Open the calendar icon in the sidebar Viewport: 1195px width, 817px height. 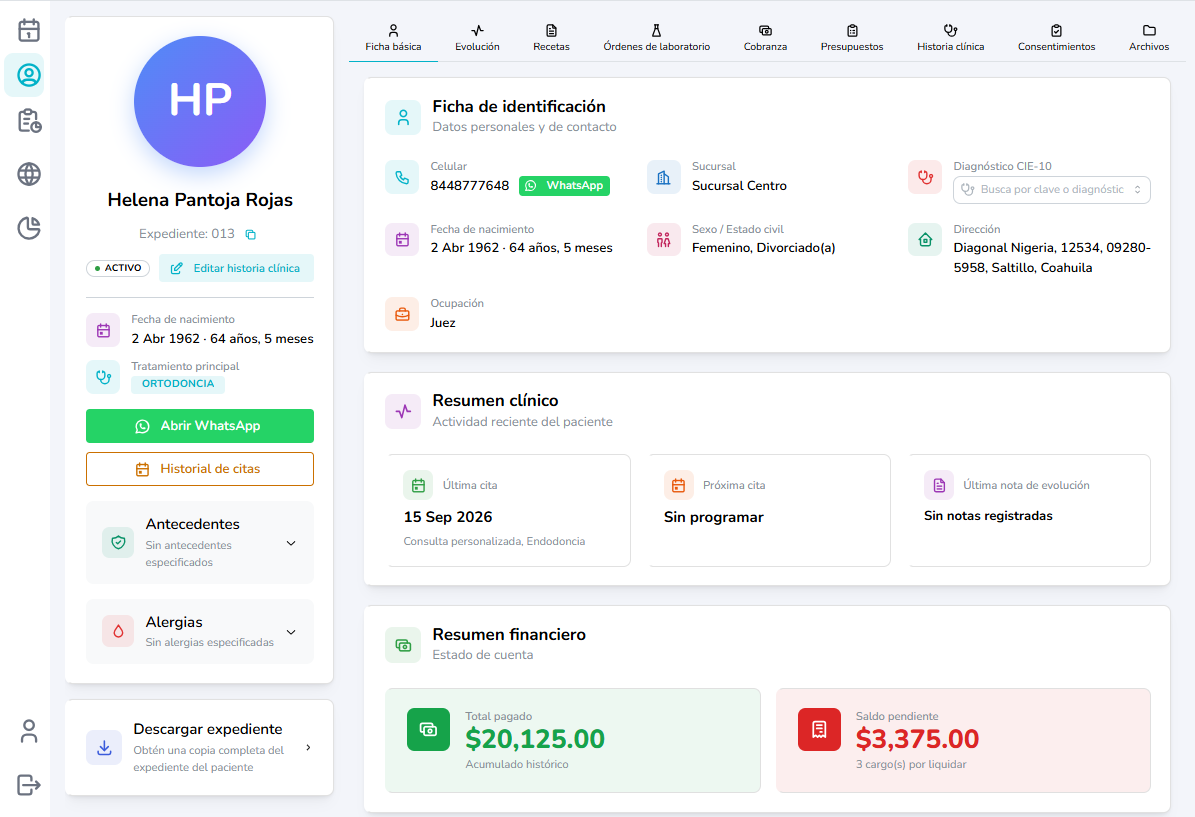[x=29, y=30]
